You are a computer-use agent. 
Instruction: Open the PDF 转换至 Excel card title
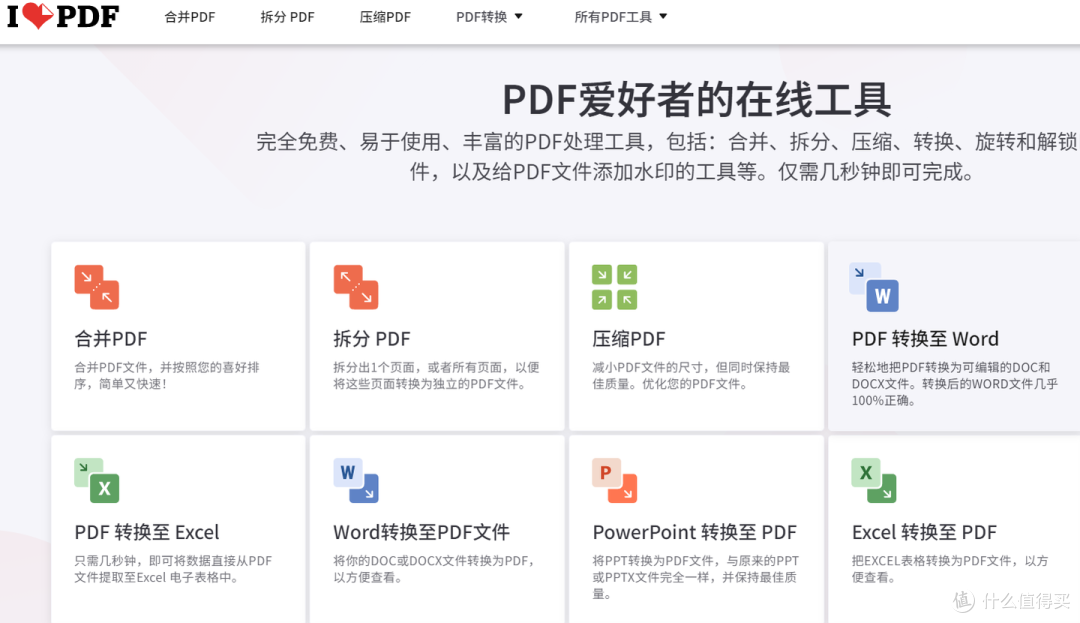147,532
